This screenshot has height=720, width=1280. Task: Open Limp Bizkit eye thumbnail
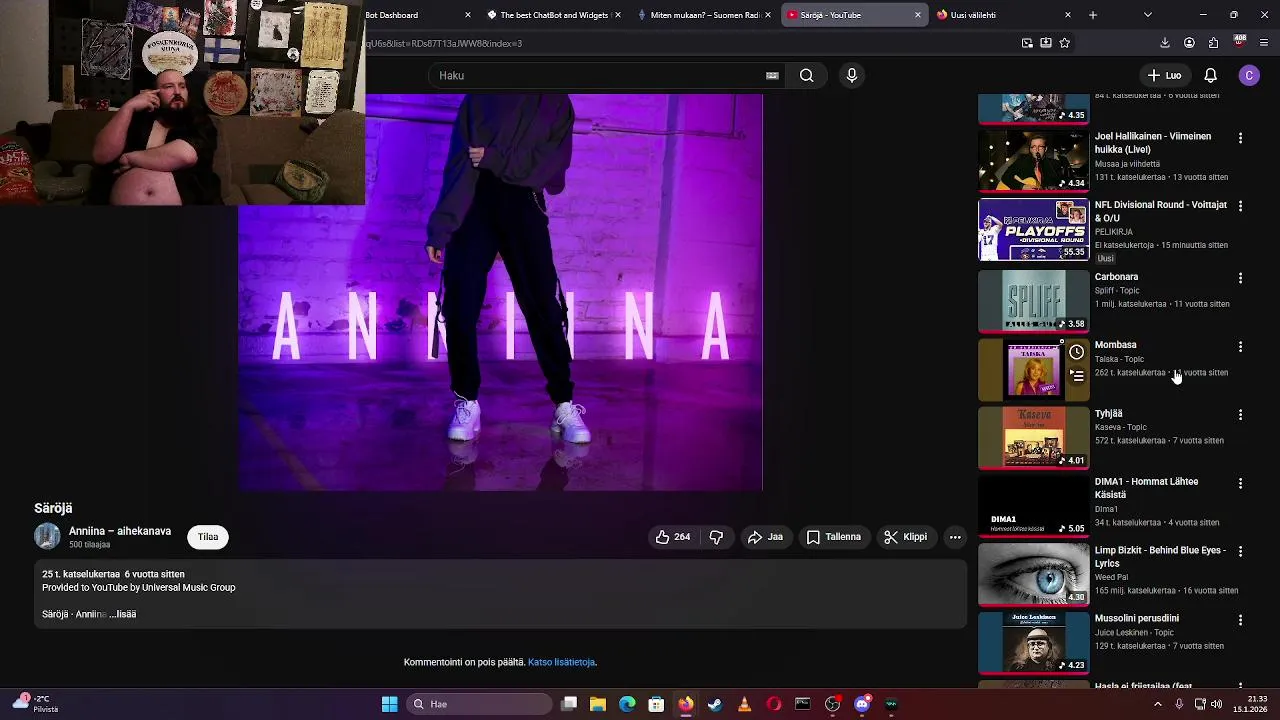point(1033,574)
